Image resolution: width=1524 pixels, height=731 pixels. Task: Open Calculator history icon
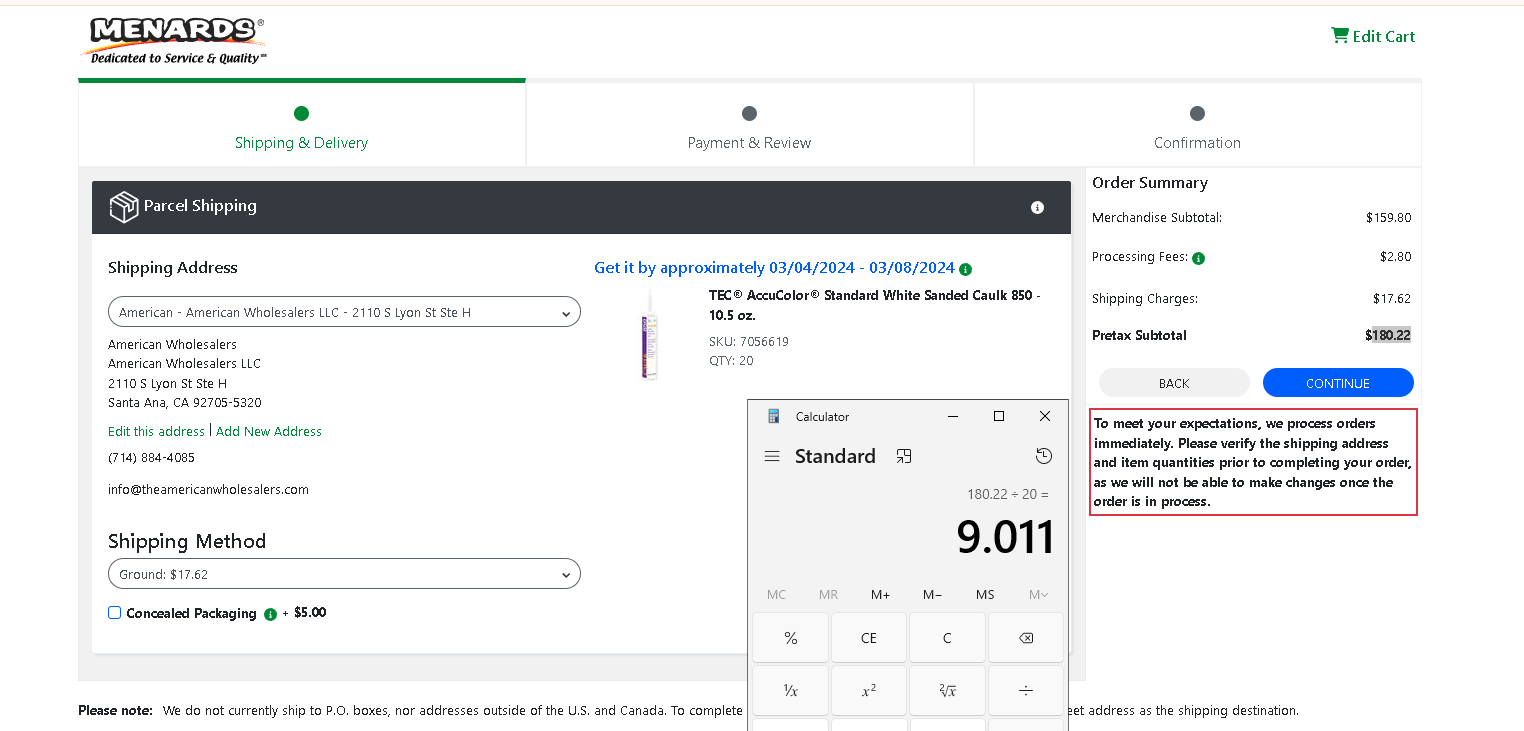click(x=1044, y=456)
